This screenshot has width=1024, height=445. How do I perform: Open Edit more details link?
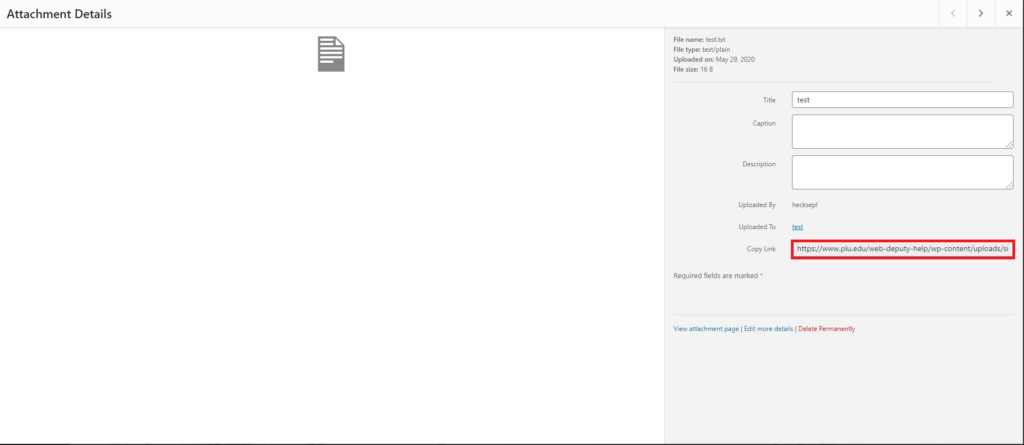click(x=768, y=328)
